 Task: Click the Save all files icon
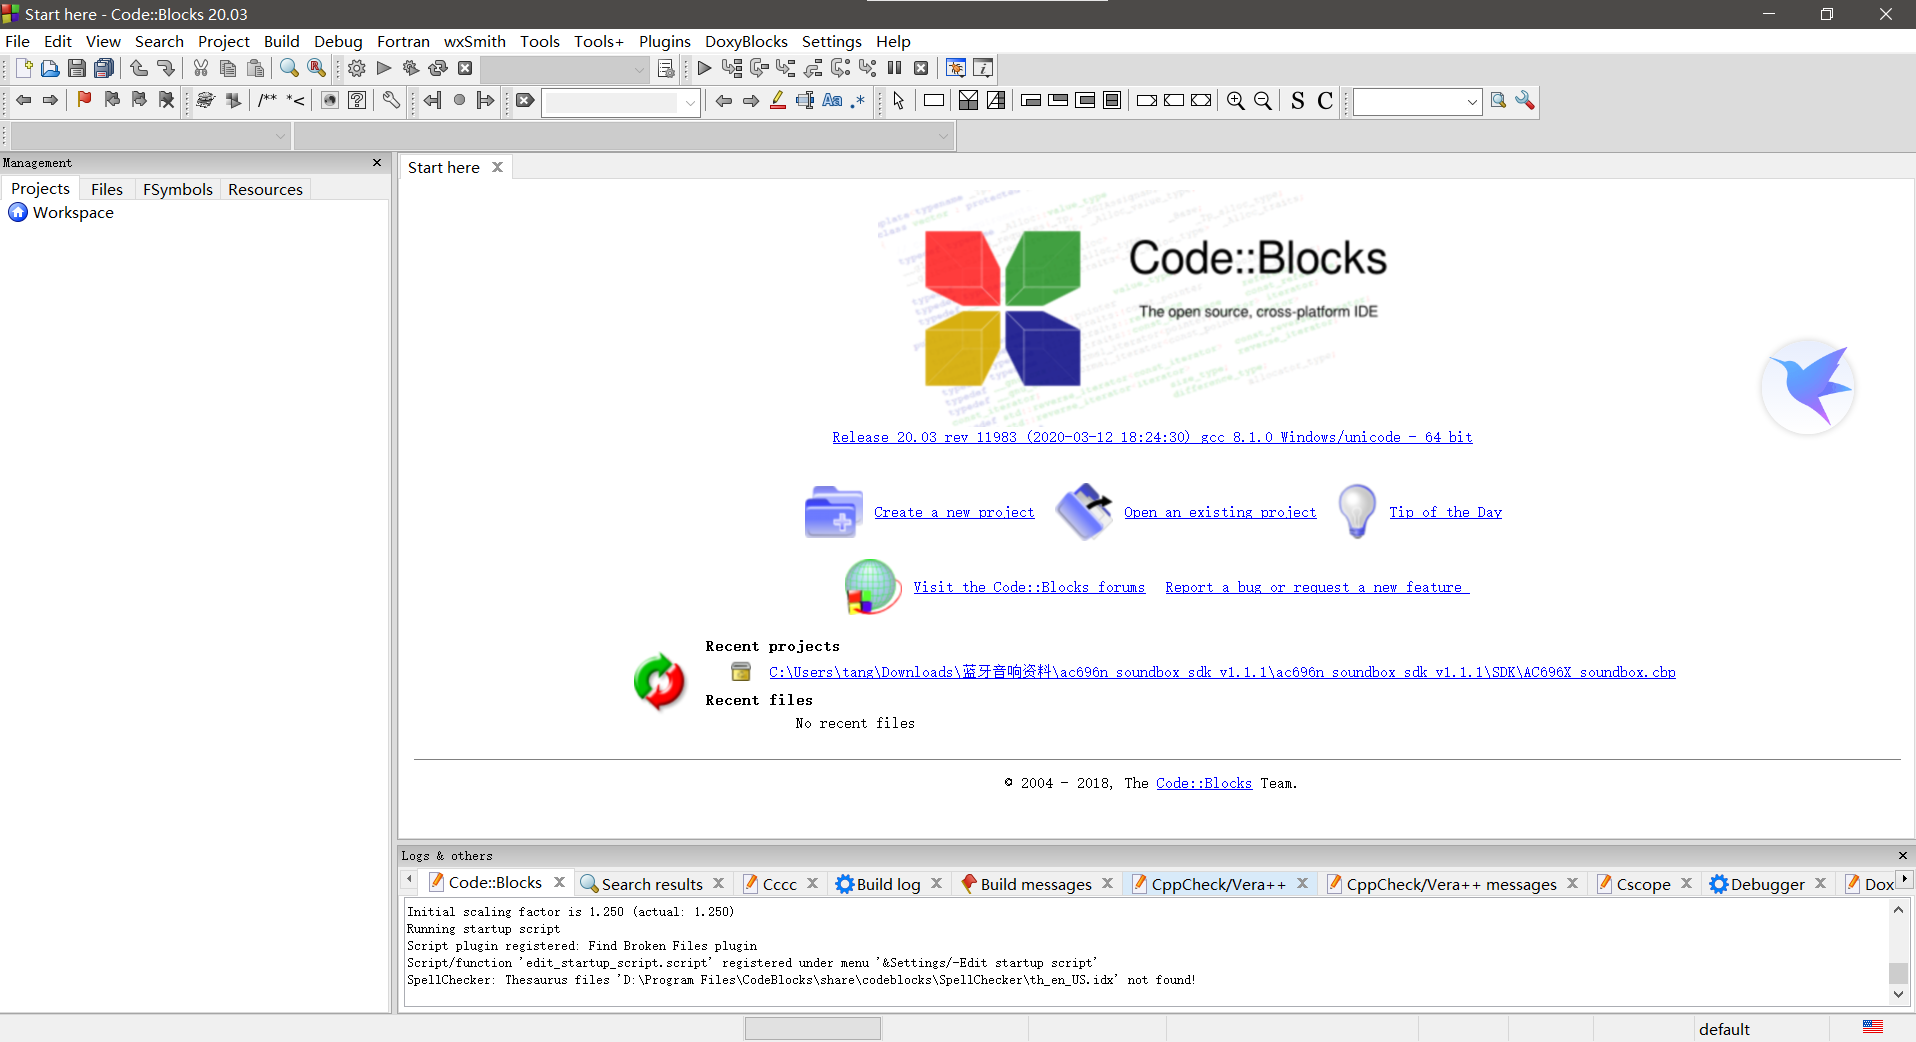(x=104, y=68)
